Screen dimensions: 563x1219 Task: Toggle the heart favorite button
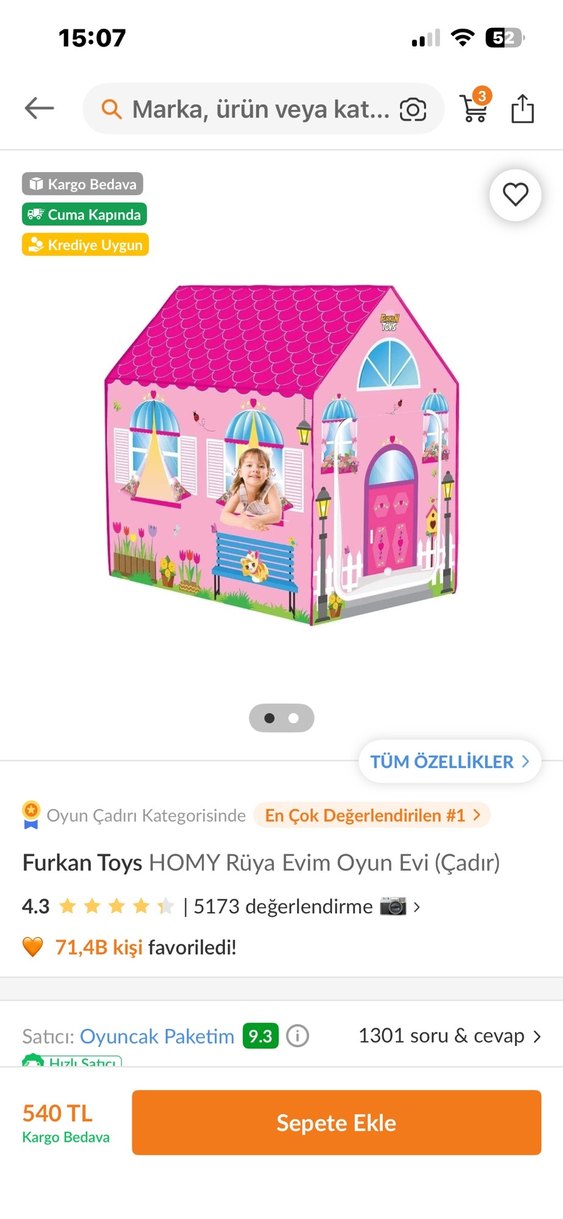[515, 195]
